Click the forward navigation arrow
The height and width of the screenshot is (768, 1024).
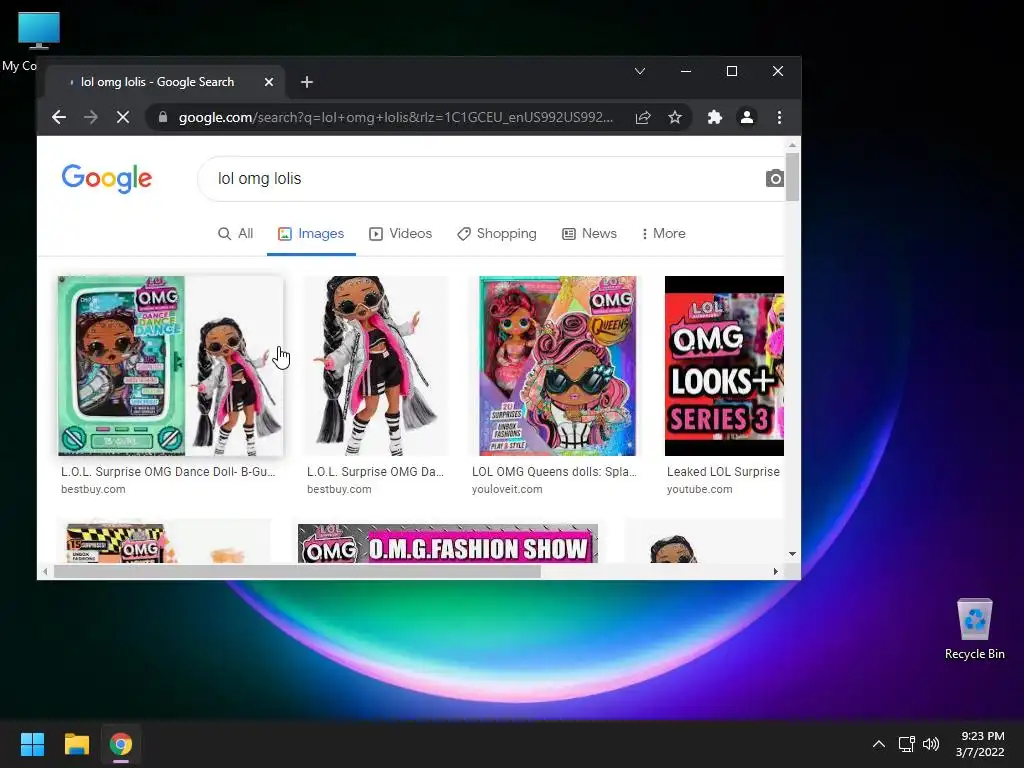point(91,118)
